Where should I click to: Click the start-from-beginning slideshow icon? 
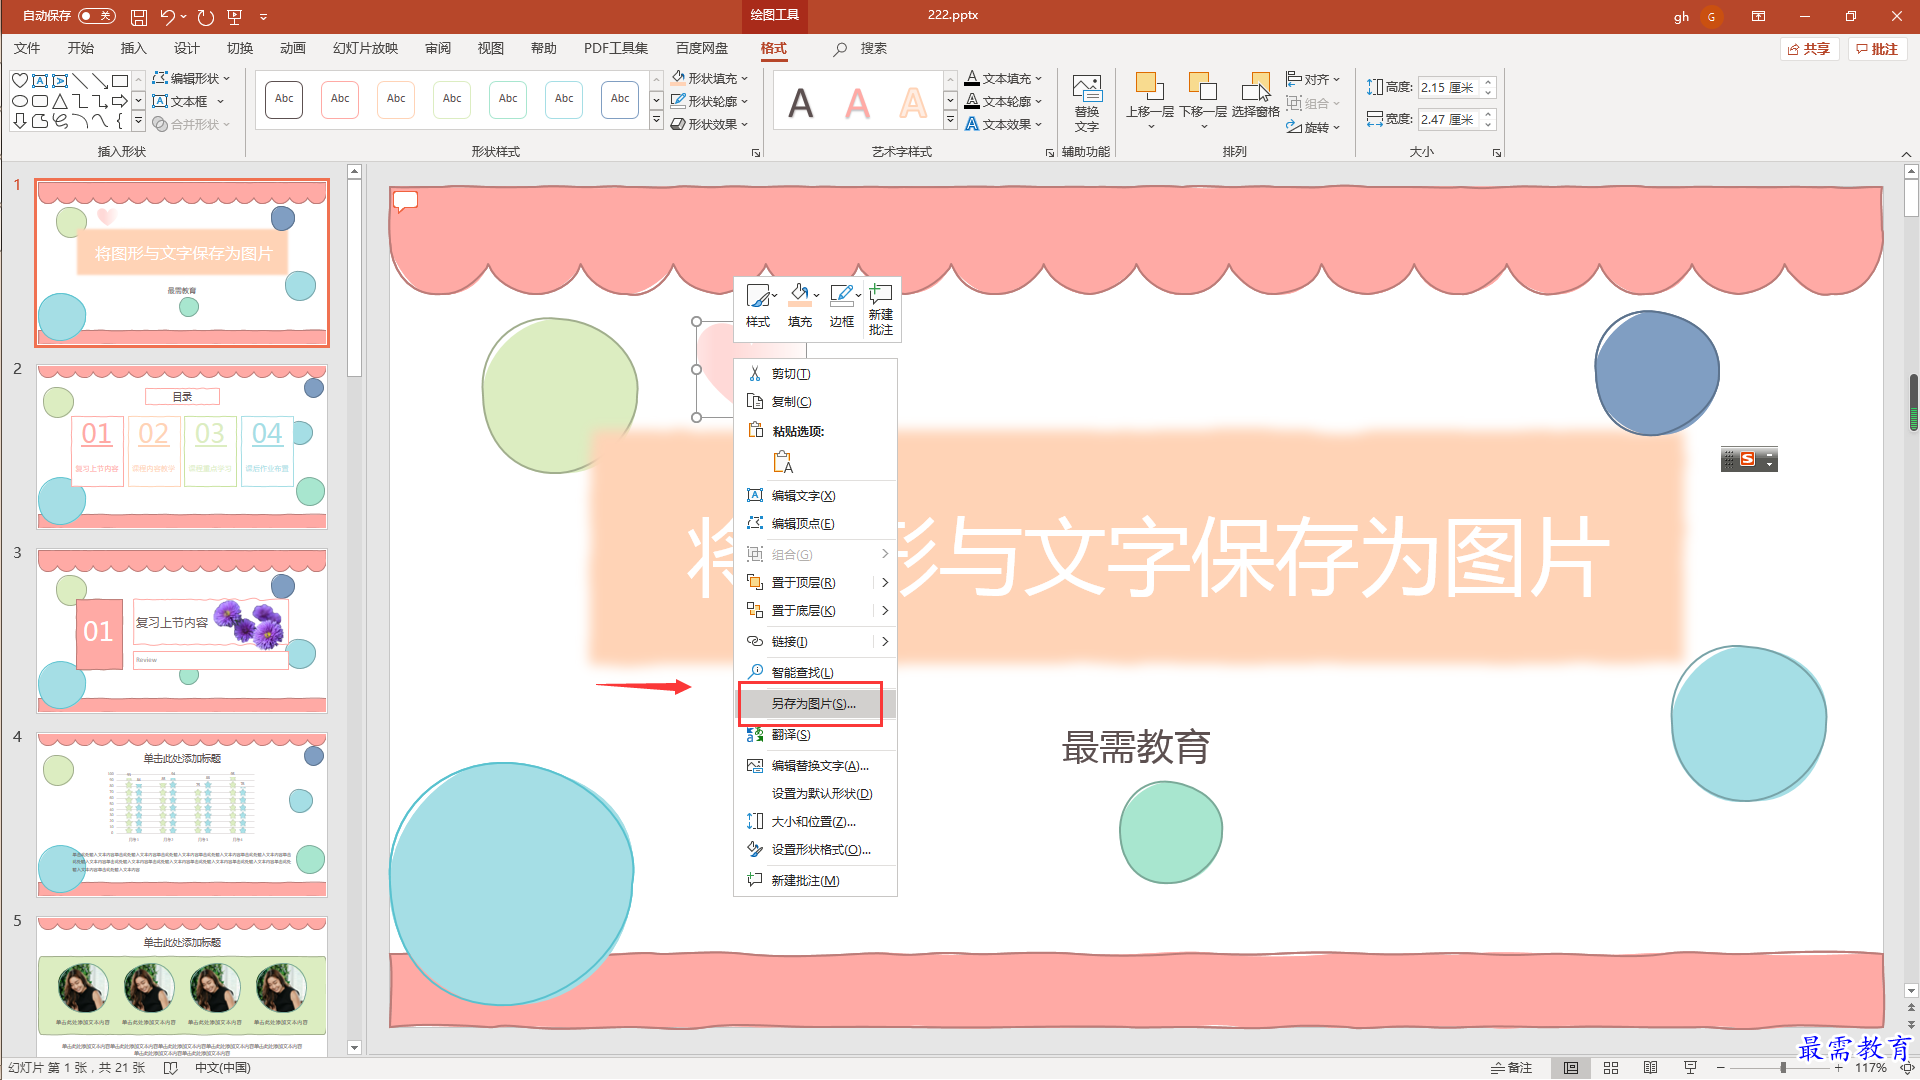235,17
